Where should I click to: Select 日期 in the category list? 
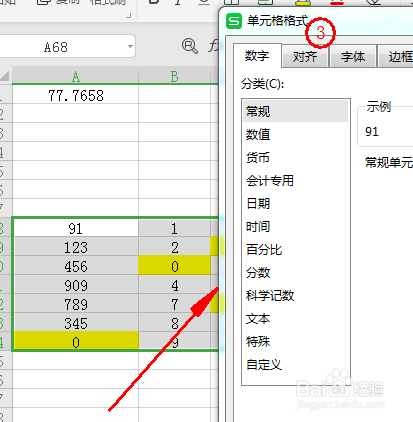tap(296, 203)
